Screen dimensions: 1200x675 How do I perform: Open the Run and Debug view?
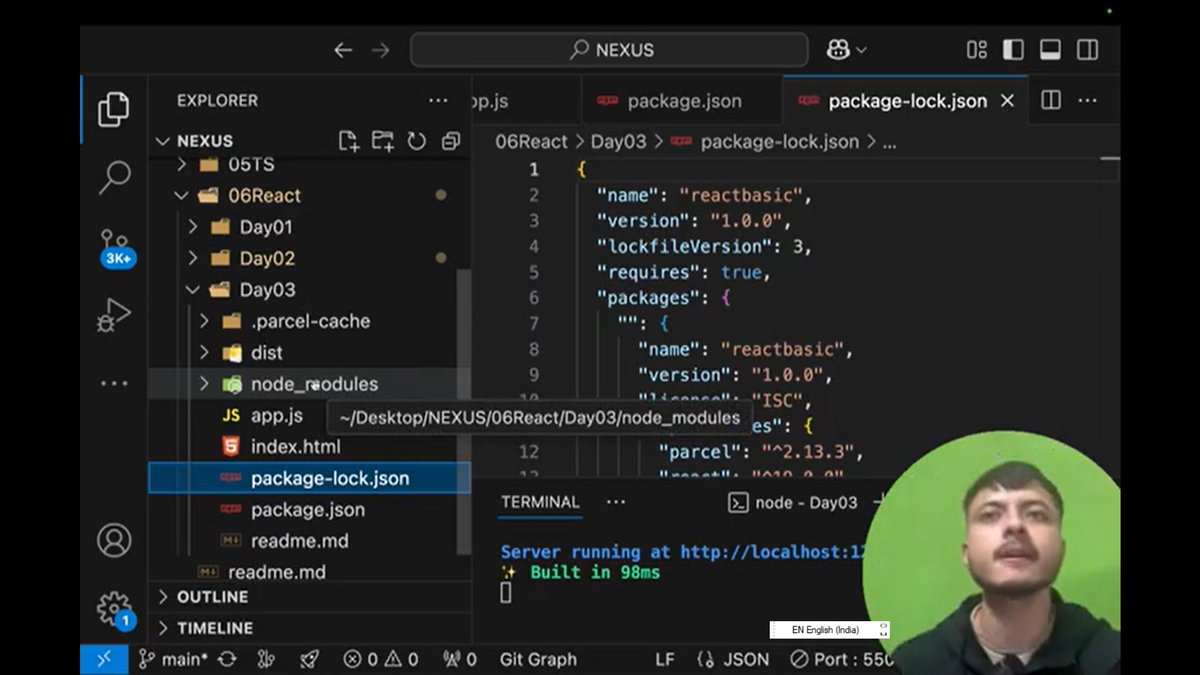[x=114, y=315]
